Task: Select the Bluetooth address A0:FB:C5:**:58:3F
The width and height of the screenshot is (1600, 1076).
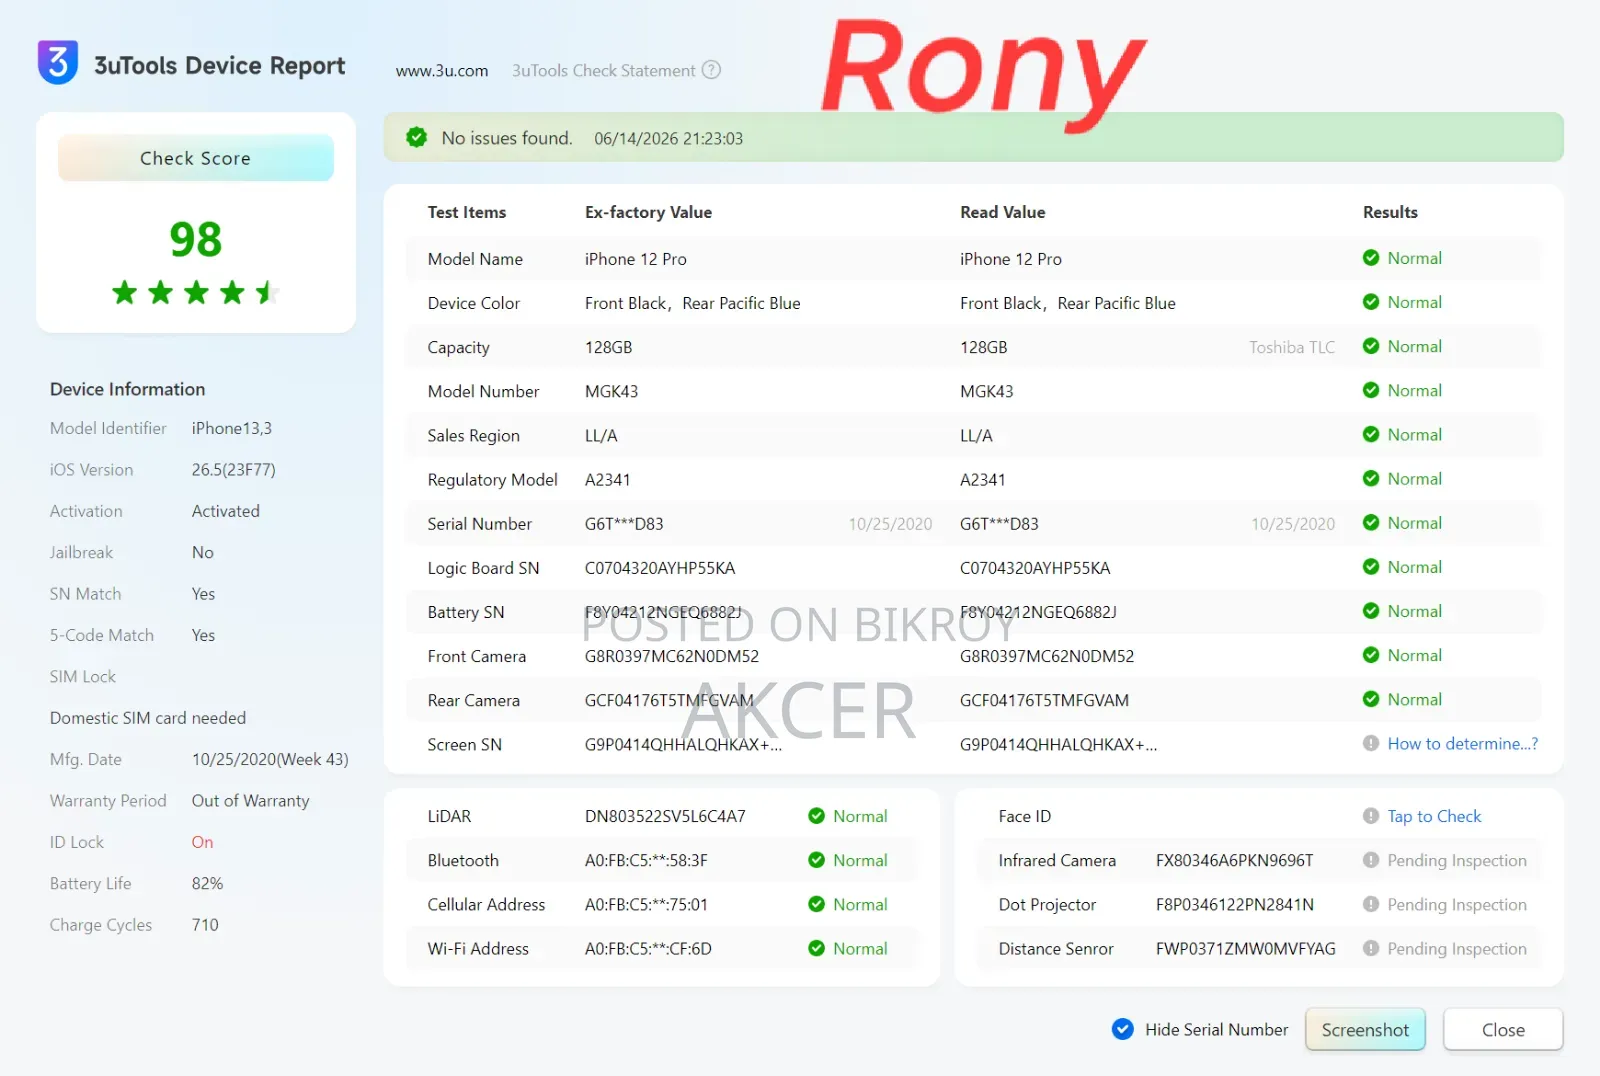Action: pos(646,860)
